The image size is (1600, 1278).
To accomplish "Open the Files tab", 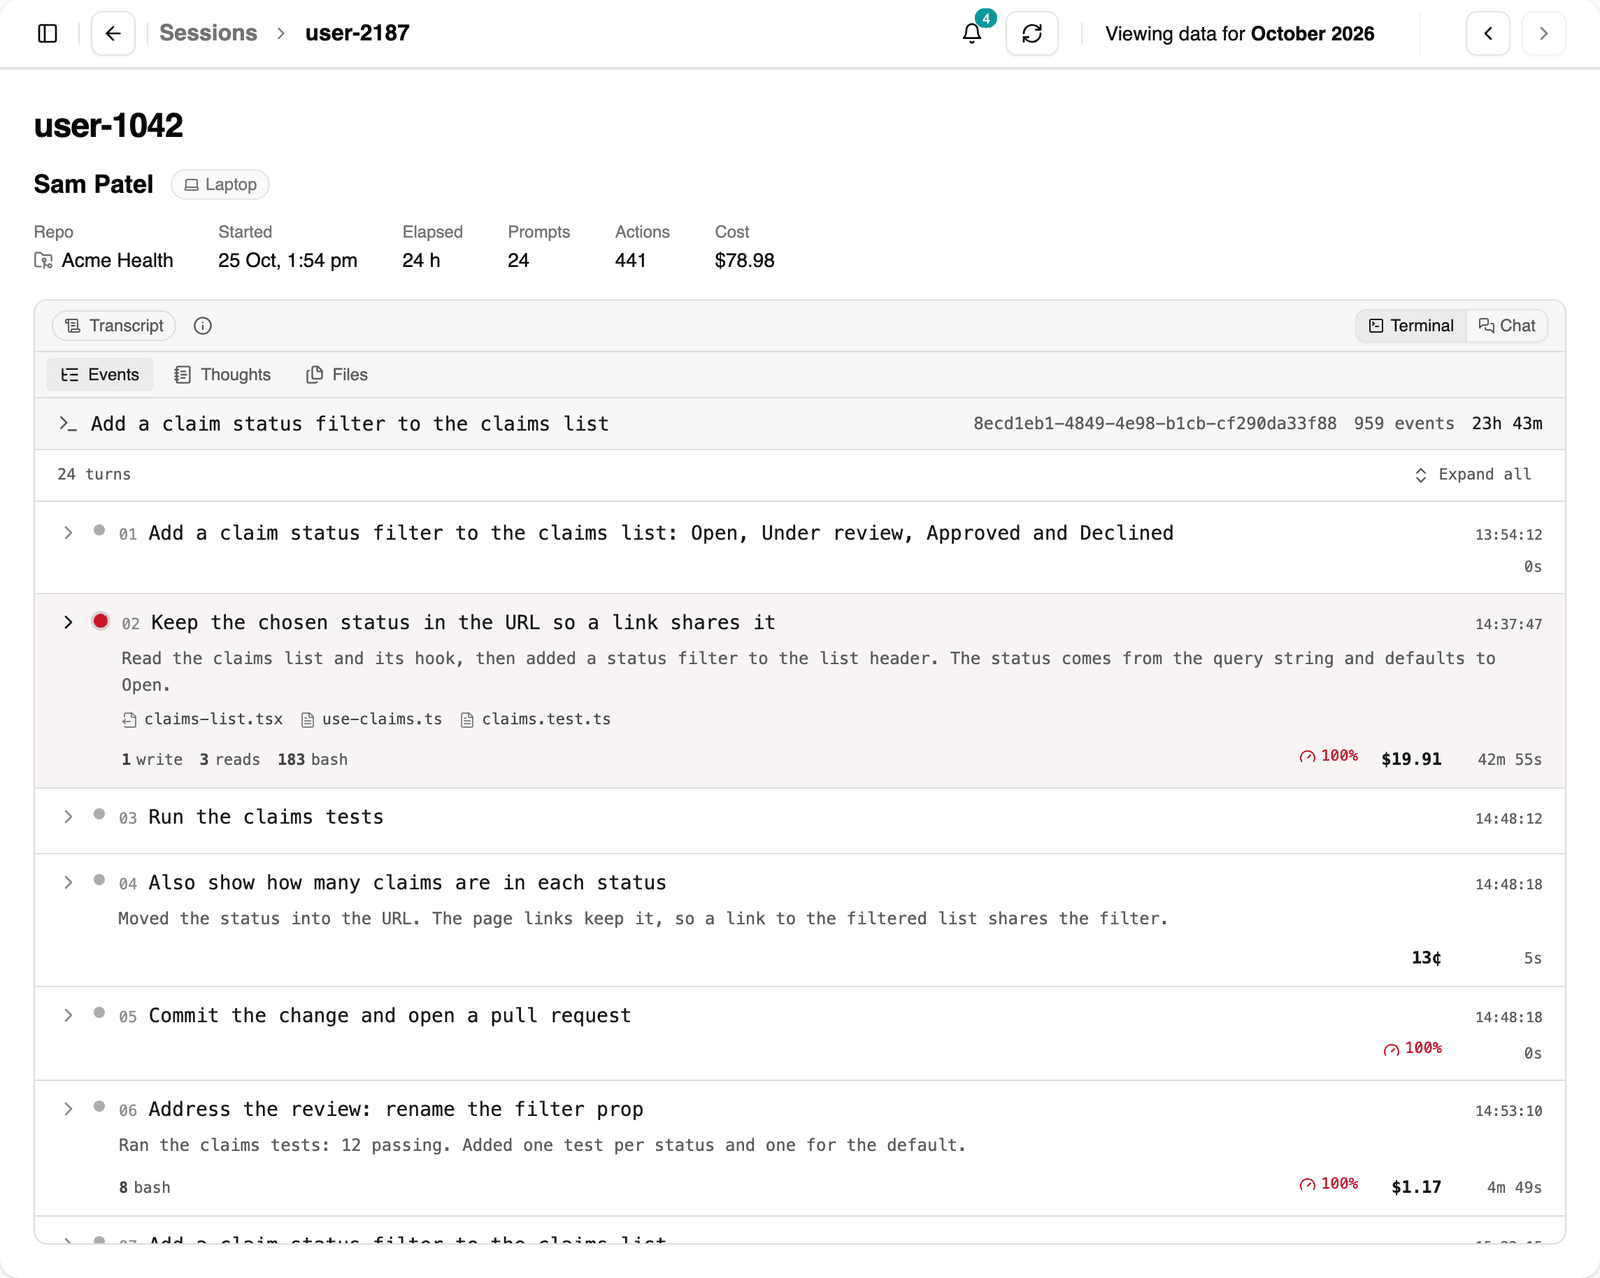I will [x=337, y=375].
